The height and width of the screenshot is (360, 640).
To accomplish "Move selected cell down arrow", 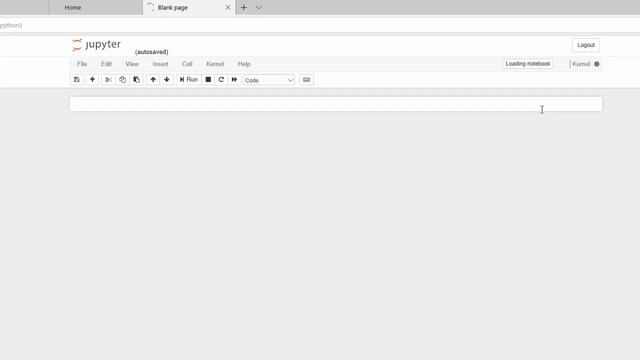I will (x=167, y=80).
